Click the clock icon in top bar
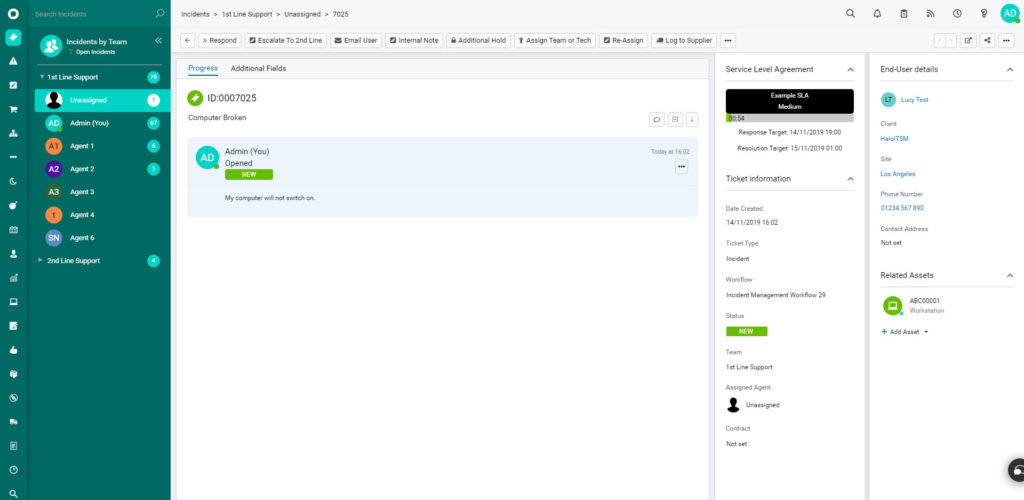Image resolution: width=1024 pixels, height=500 pixels. [x=957, y=13]
